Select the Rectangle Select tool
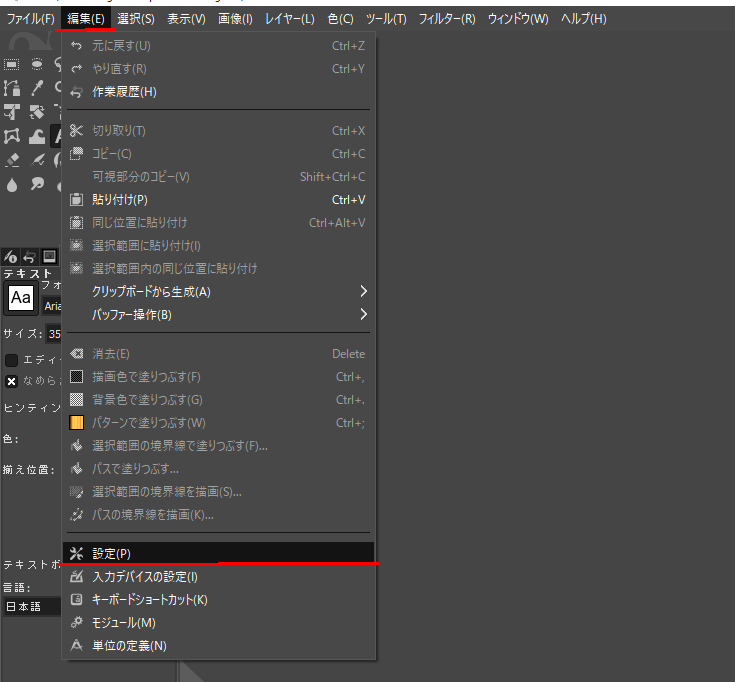Image resolution: width=735 pixels, height=682 pixels. point(12,64)
